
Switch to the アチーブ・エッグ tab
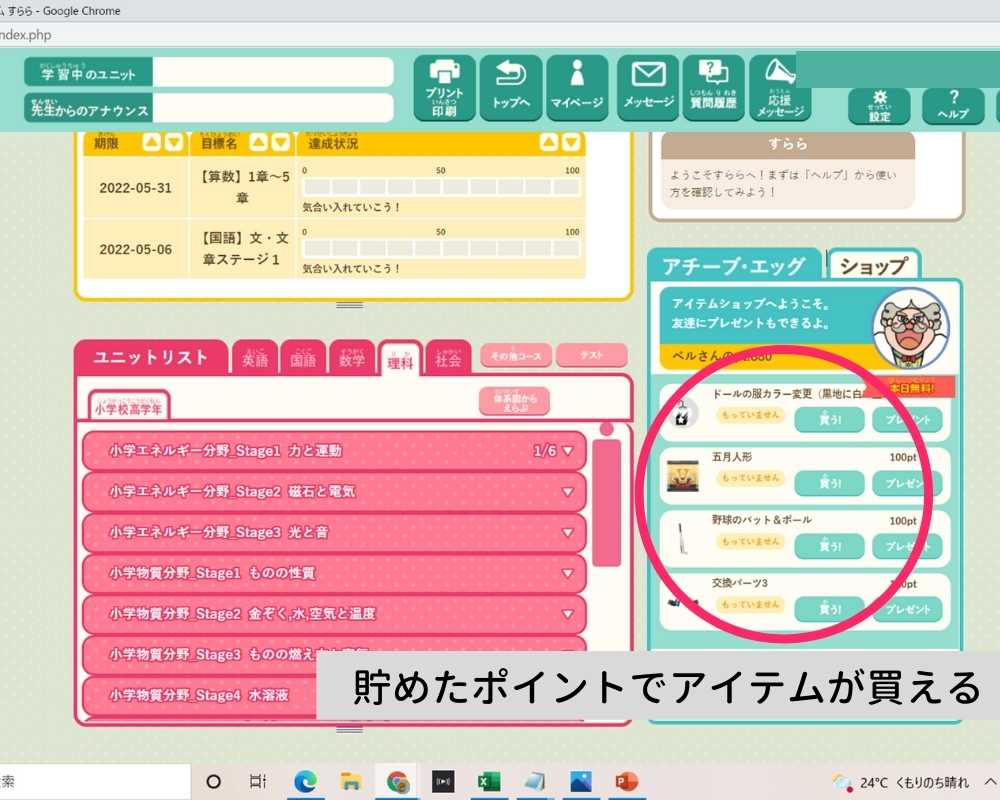[734, 265]
